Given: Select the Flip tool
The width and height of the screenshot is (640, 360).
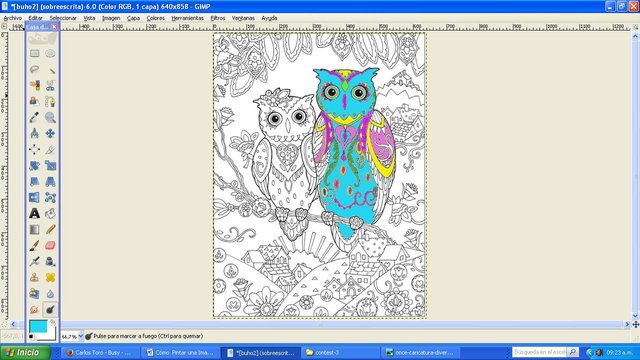Looking at the screenshot, I should pos(34,198).
